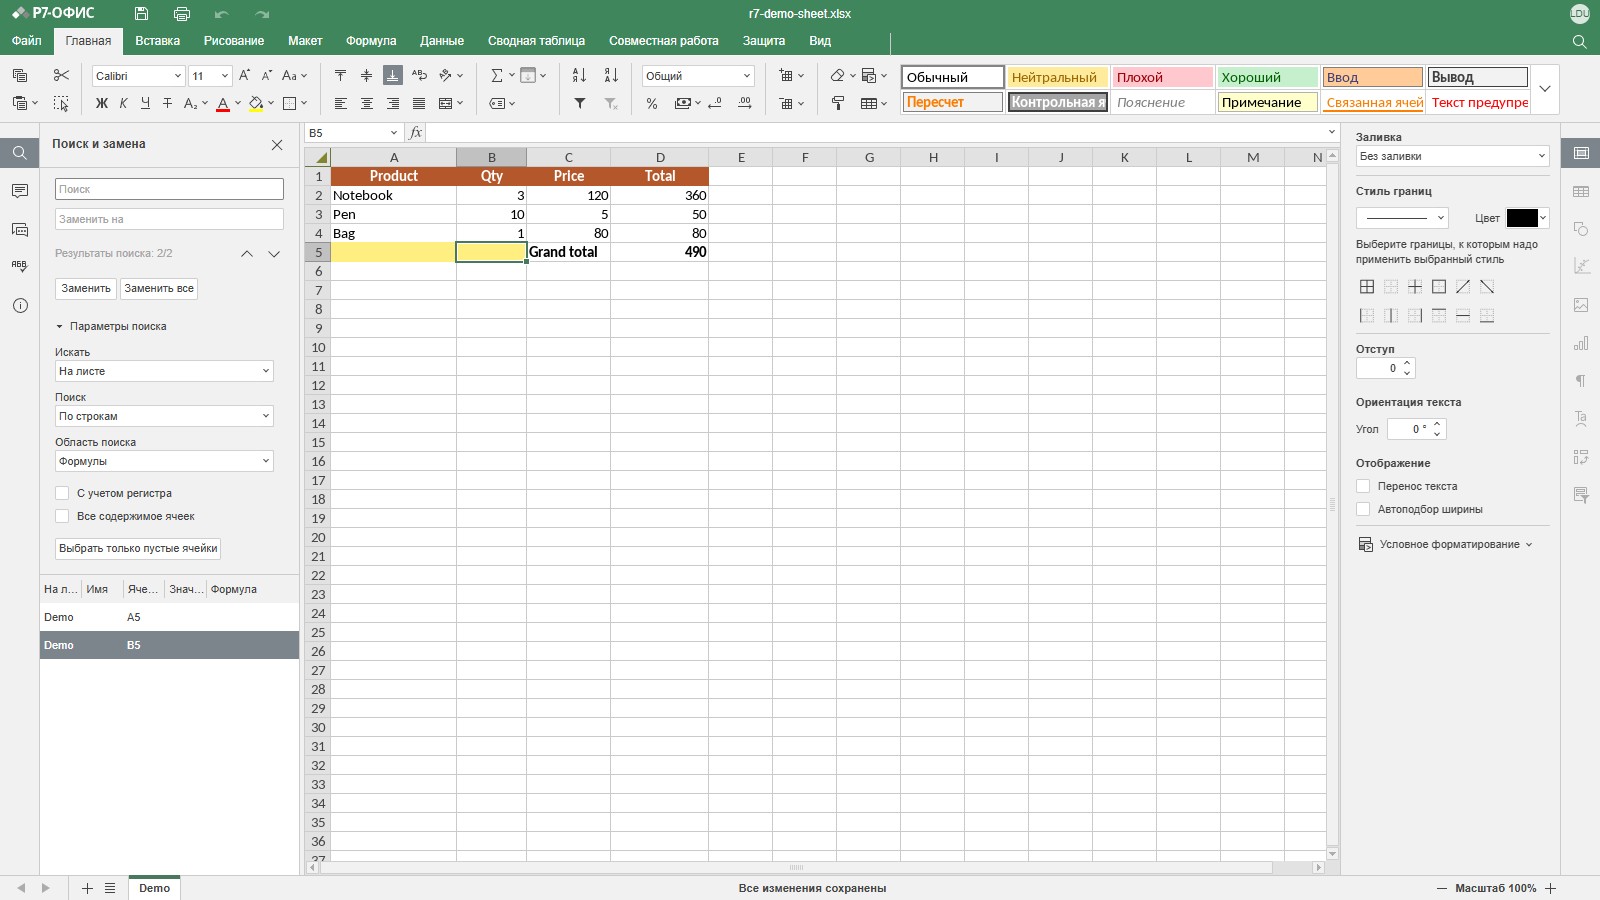
Task: Click the copy format paintbrush icon
Action: (x=838, y=103)
